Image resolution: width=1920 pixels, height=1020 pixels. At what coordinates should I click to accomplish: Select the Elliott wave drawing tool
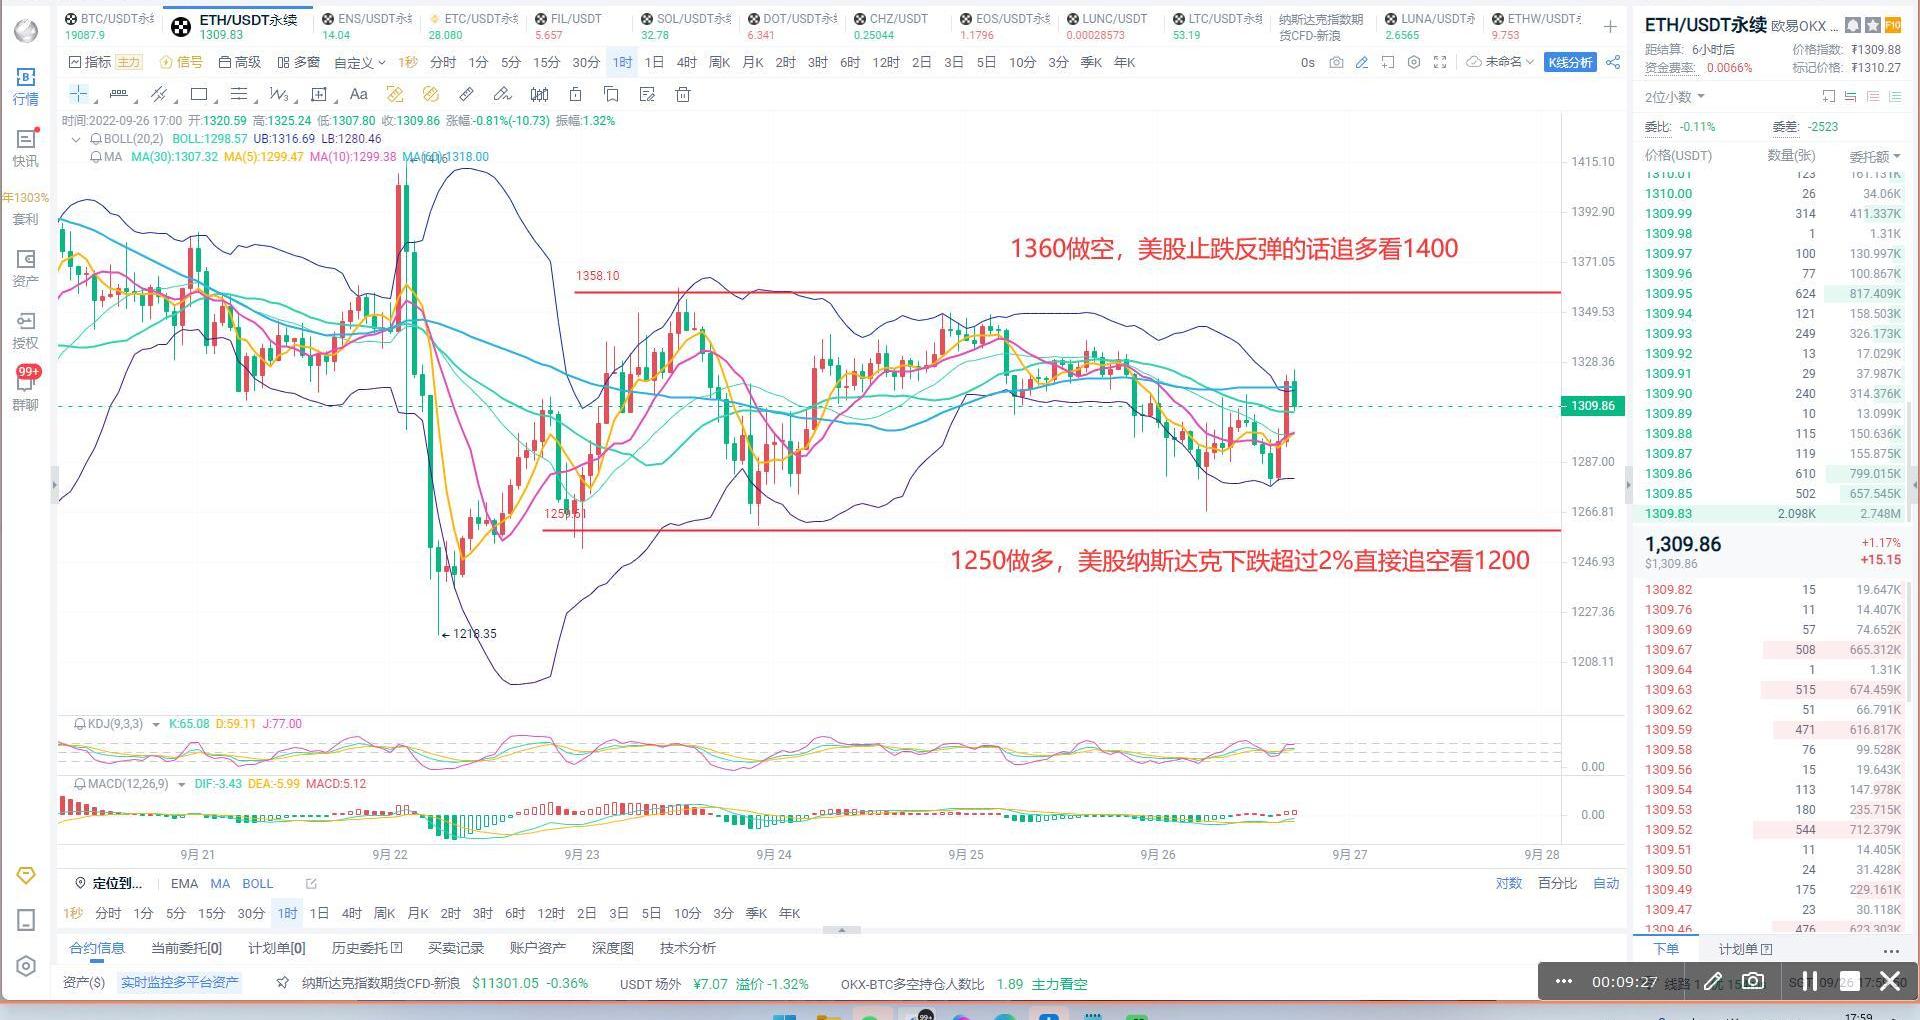tap(279, 94)
